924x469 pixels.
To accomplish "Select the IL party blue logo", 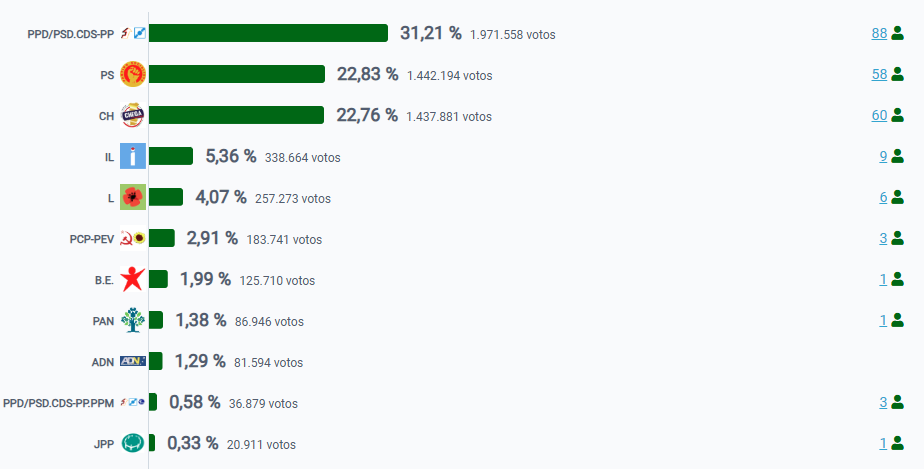I will click(x=132, y=156).
